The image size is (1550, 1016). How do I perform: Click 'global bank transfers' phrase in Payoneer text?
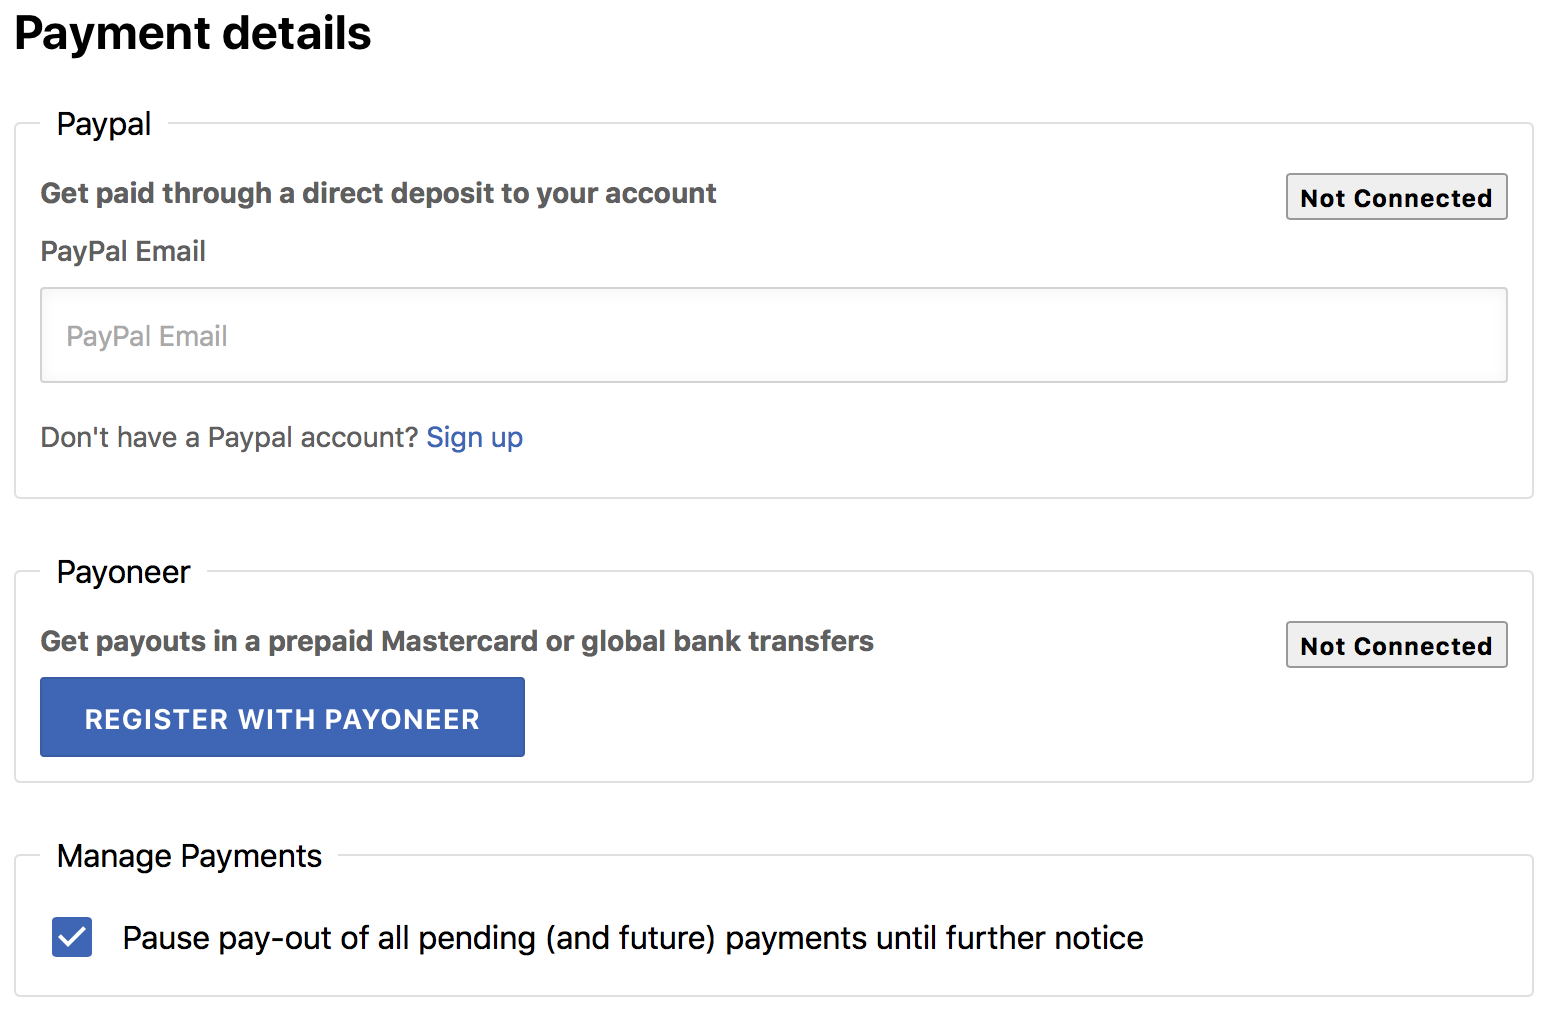(727, 641)
